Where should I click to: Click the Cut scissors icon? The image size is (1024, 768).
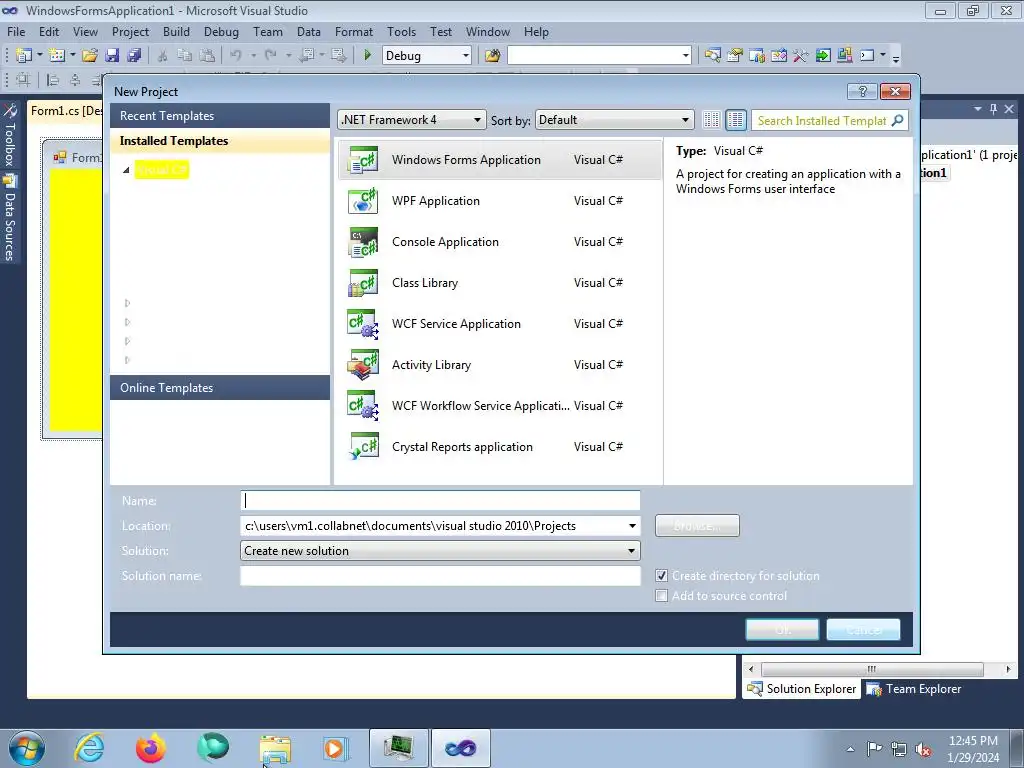tap(163, 56)
